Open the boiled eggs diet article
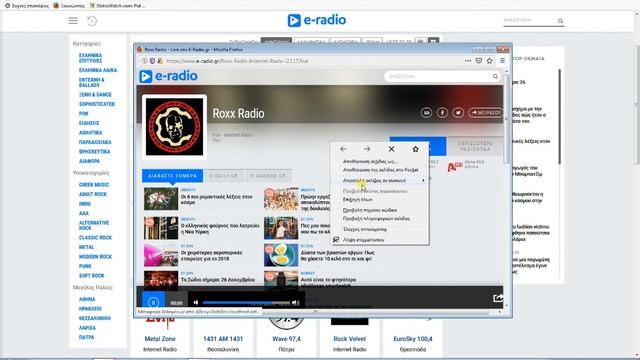This screenshot has width=640, height=360. pyautogui.click(x=338, y=256)
